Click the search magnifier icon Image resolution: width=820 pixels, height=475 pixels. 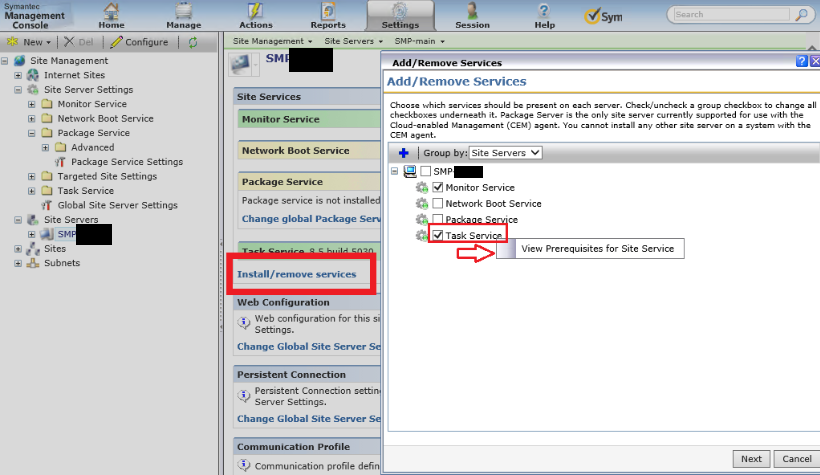pos(801,15)
